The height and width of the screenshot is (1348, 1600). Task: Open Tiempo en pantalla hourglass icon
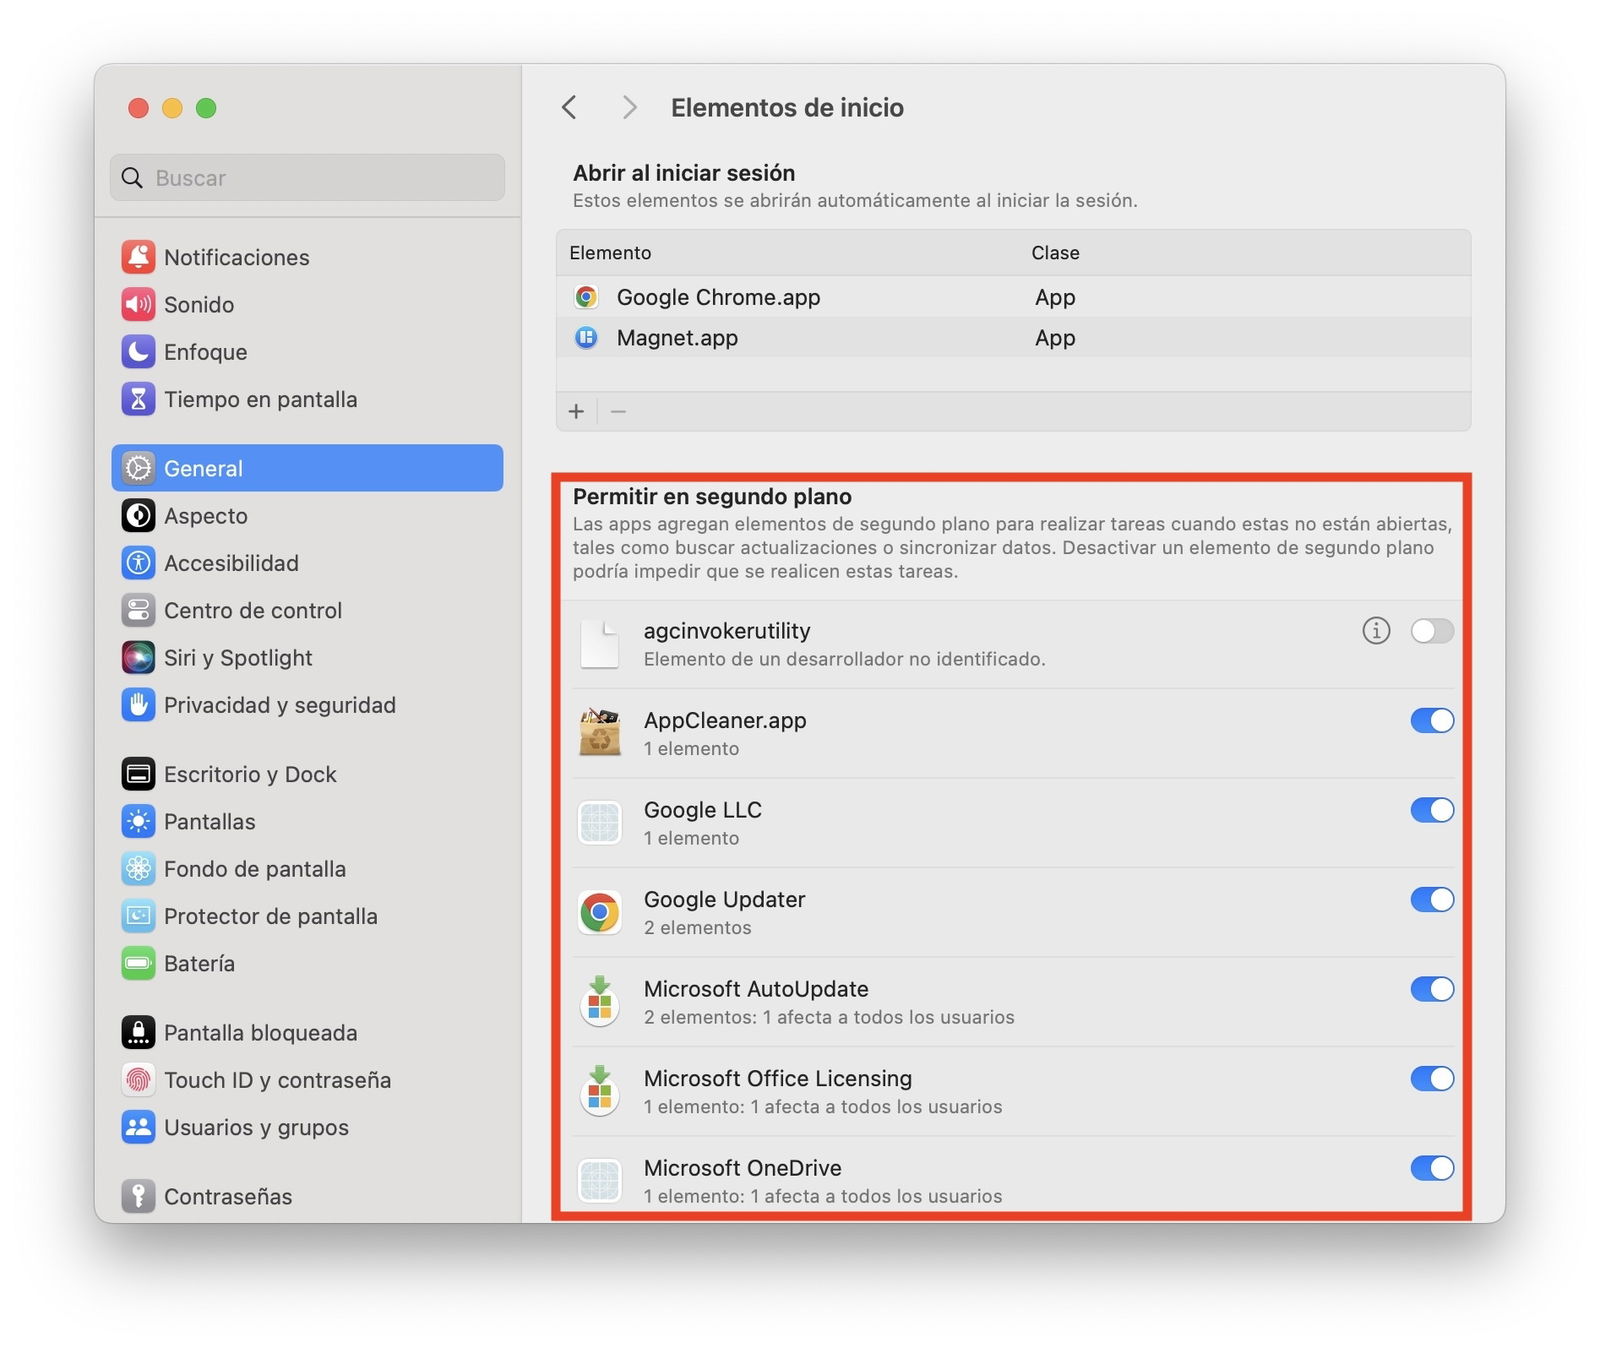tap(138, 399)
